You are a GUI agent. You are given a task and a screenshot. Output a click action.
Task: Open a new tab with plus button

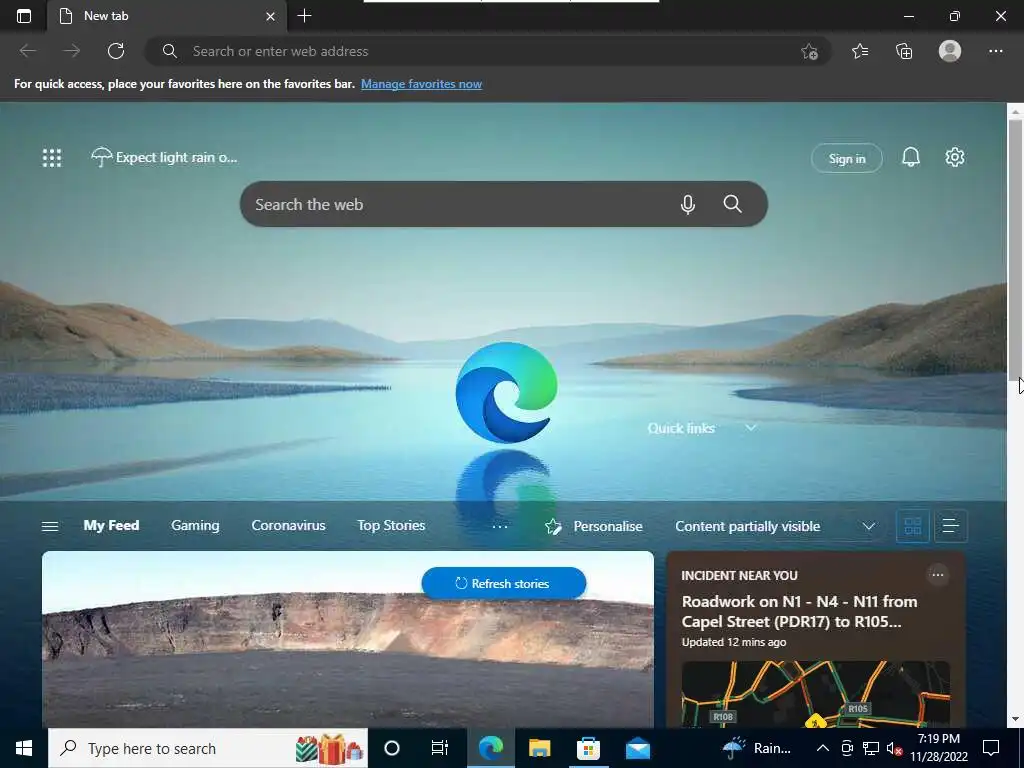coord(304,16)
